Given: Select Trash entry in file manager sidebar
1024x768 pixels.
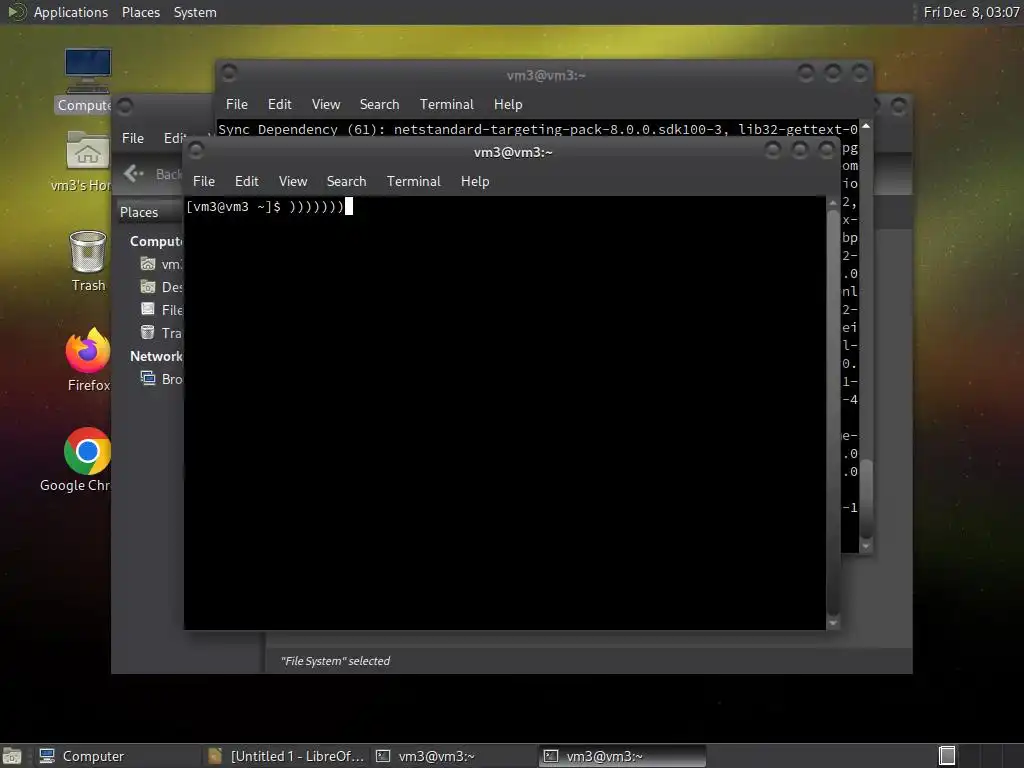Looking at the screenshot, I should coord(161,333).
